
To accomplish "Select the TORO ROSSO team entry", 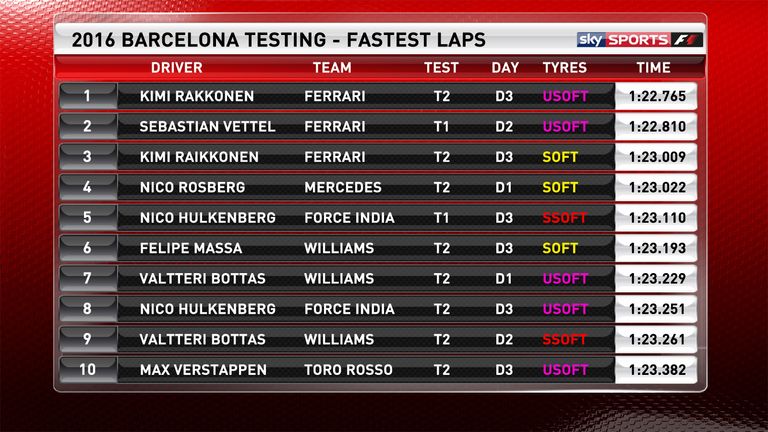I will (x=348, y=370).
